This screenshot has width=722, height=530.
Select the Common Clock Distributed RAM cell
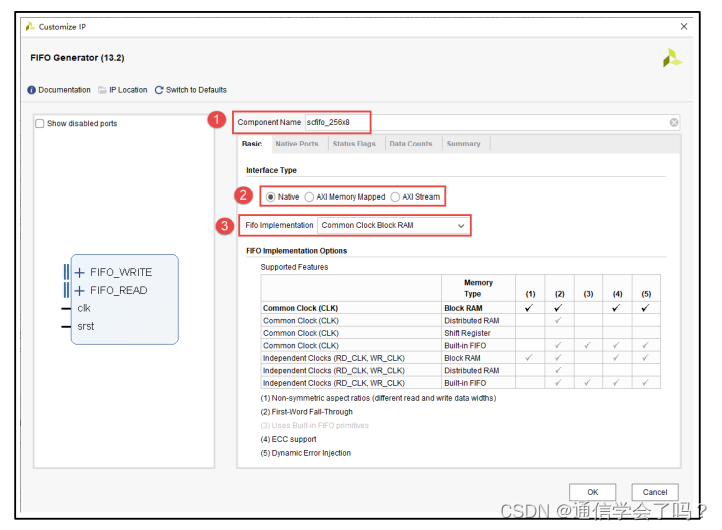[478, 320]
